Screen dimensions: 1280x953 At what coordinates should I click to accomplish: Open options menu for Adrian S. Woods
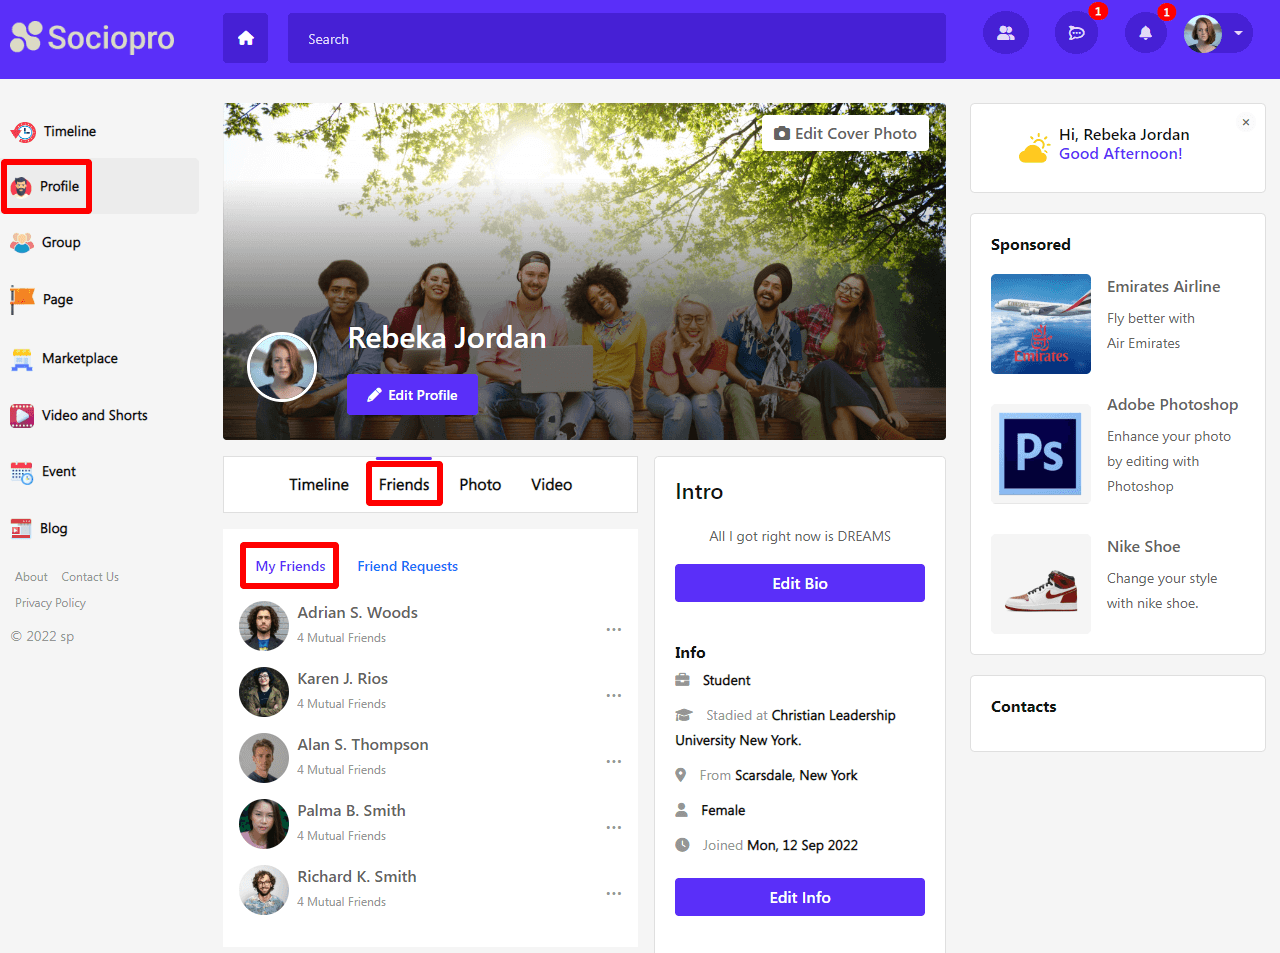tap(614, 630)
